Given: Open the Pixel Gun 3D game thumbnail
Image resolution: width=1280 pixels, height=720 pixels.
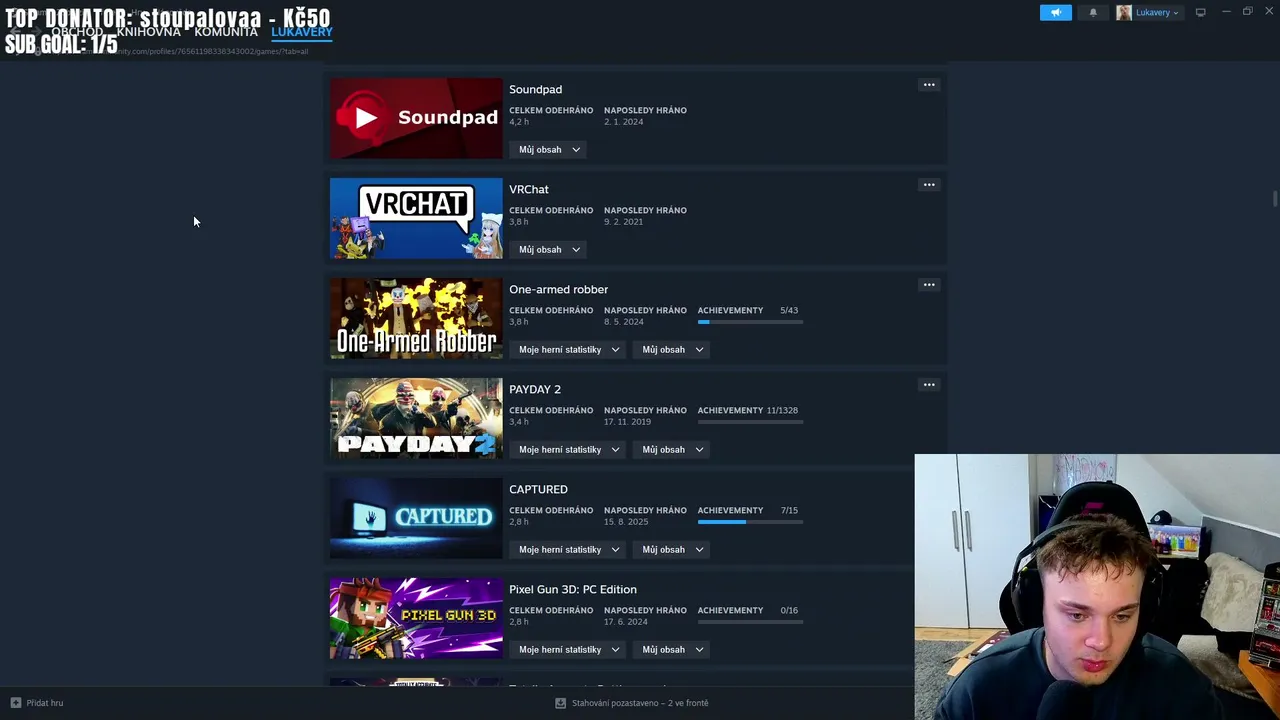Looking at the screenshot, I should tap(416, 618).
